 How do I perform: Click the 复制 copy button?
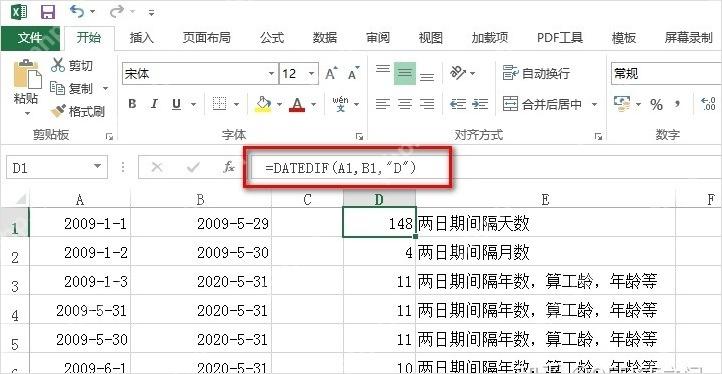click(71, 88)
